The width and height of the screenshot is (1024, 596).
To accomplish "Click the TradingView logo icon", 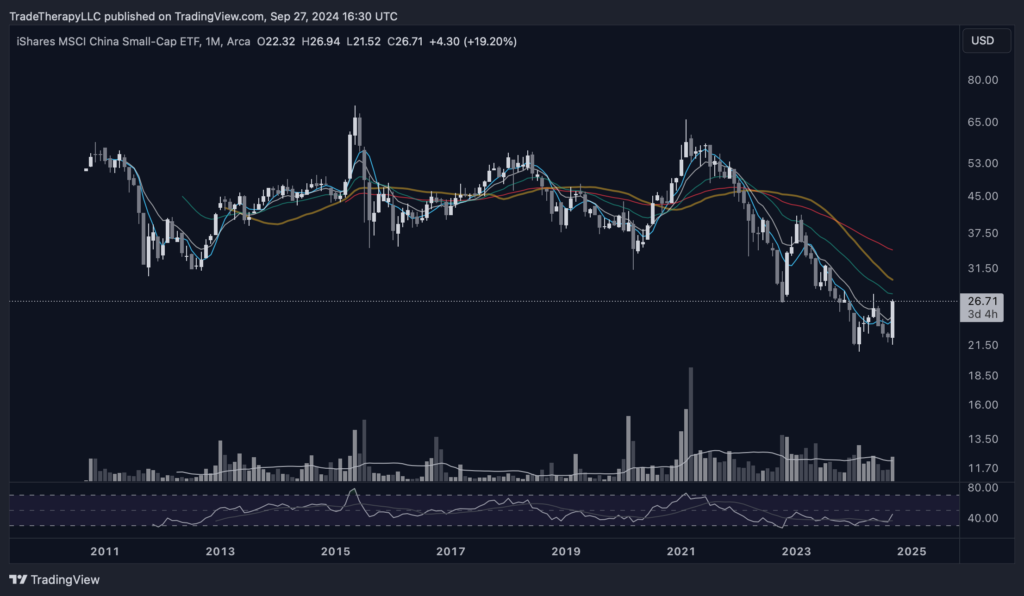I will click(18, 579).
